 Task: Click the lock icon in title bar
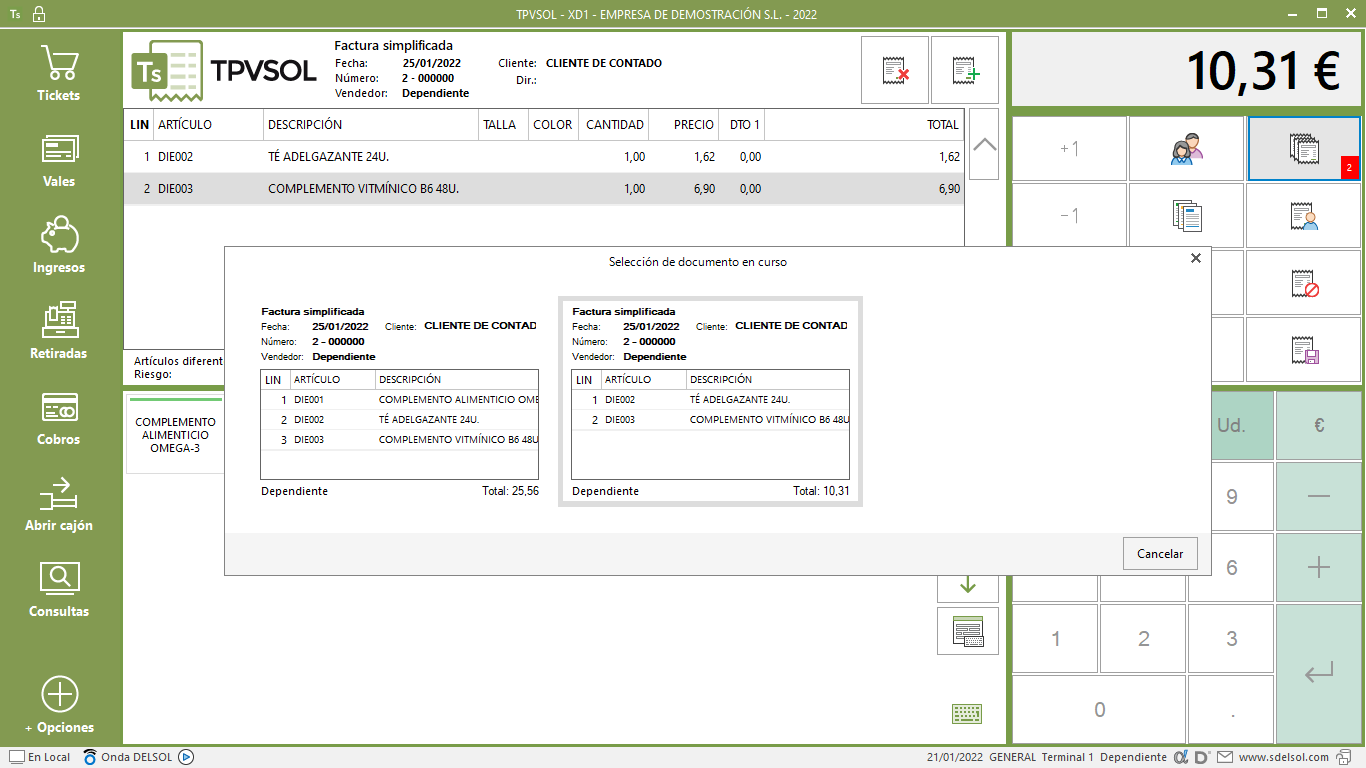(x=39, y=14)
